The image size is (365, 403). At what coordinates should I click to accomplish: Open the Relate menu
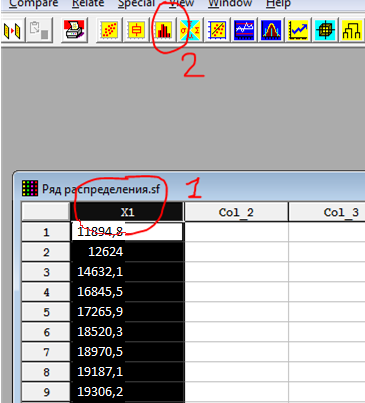pos(88,4)
